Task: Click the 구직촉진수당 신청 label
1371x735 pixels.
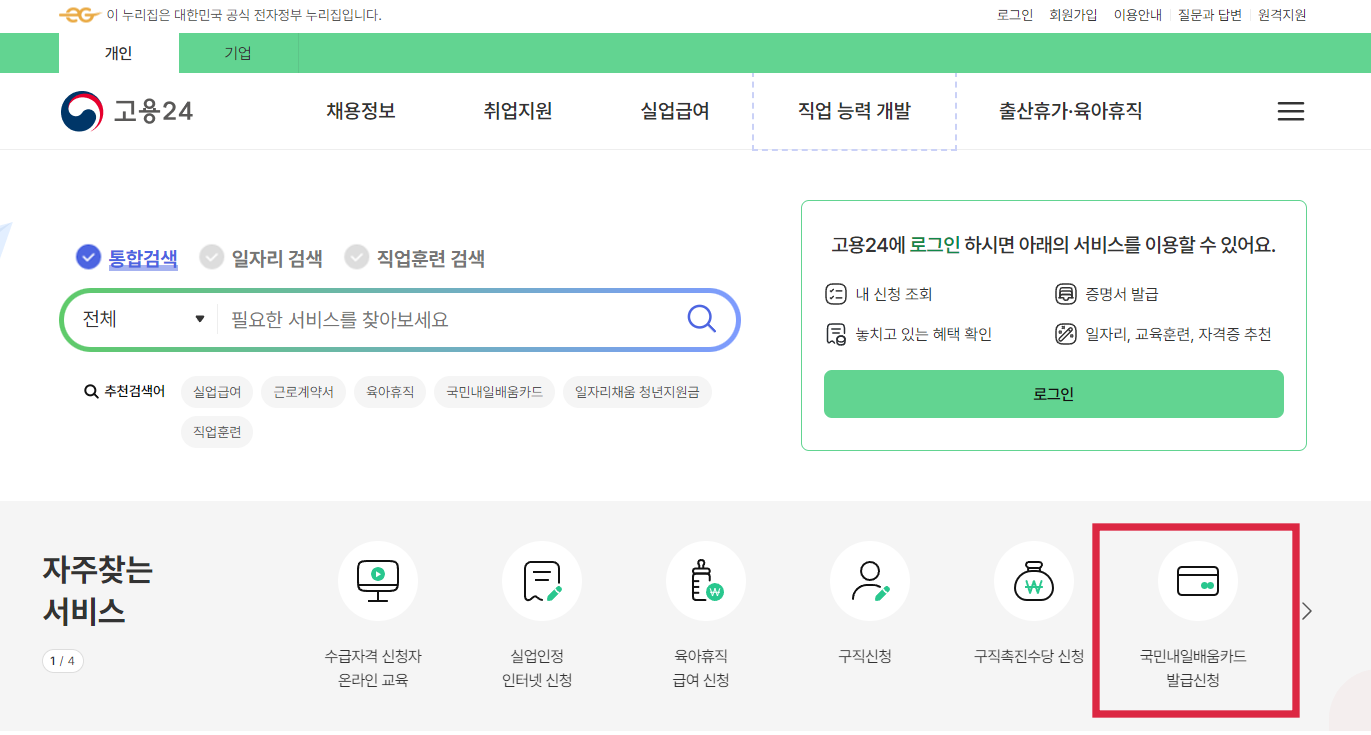Action: click(x=1029, y=657)
